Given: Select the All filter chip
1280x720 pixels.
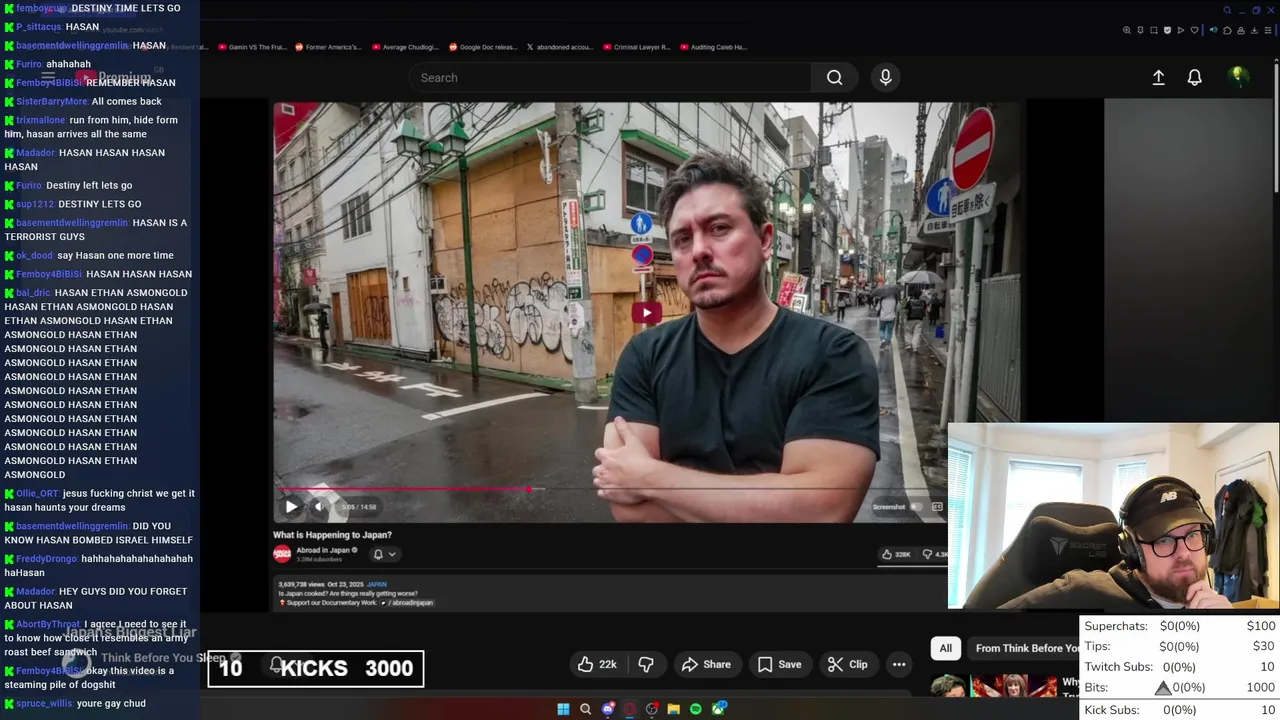Looking at the screenshot, I should point(945,648).
